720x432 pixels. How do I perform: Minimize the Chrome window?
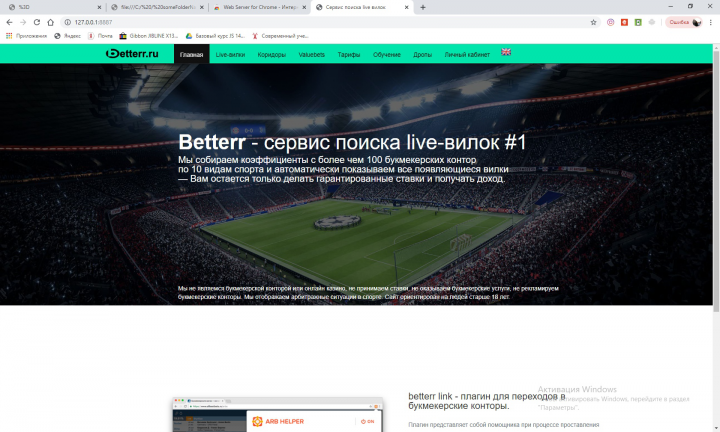tap(670, 6)
